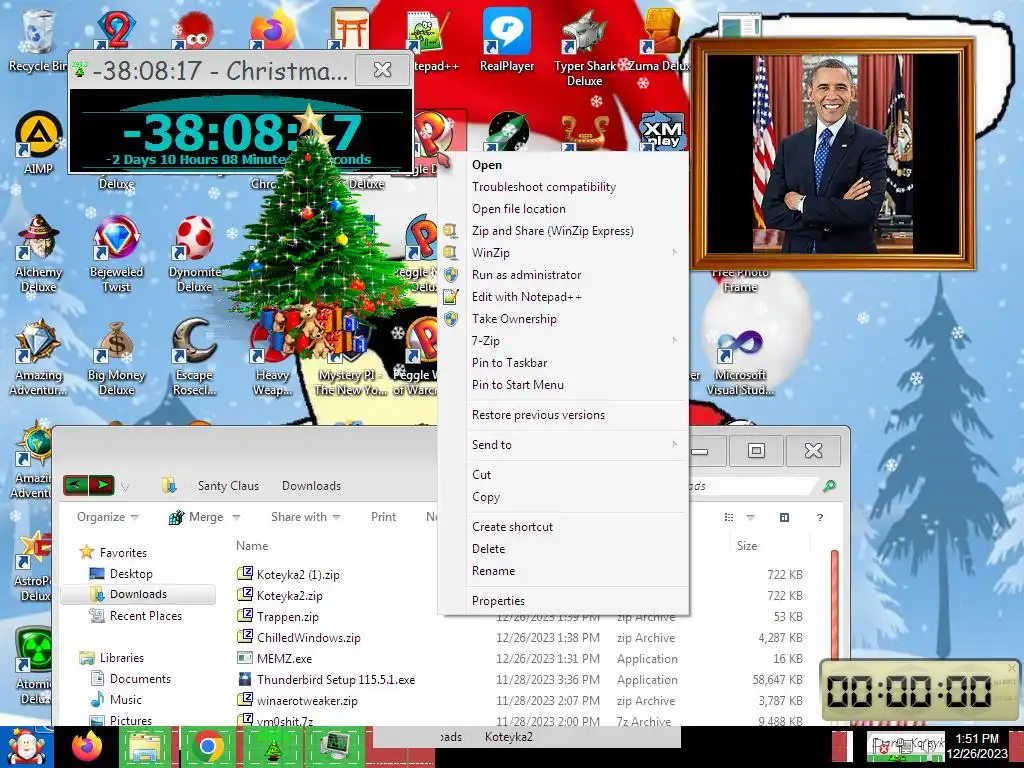Launch the AIMP desktop shortcut
This screenshot has height=768, width=1024.
click(38, 144)
